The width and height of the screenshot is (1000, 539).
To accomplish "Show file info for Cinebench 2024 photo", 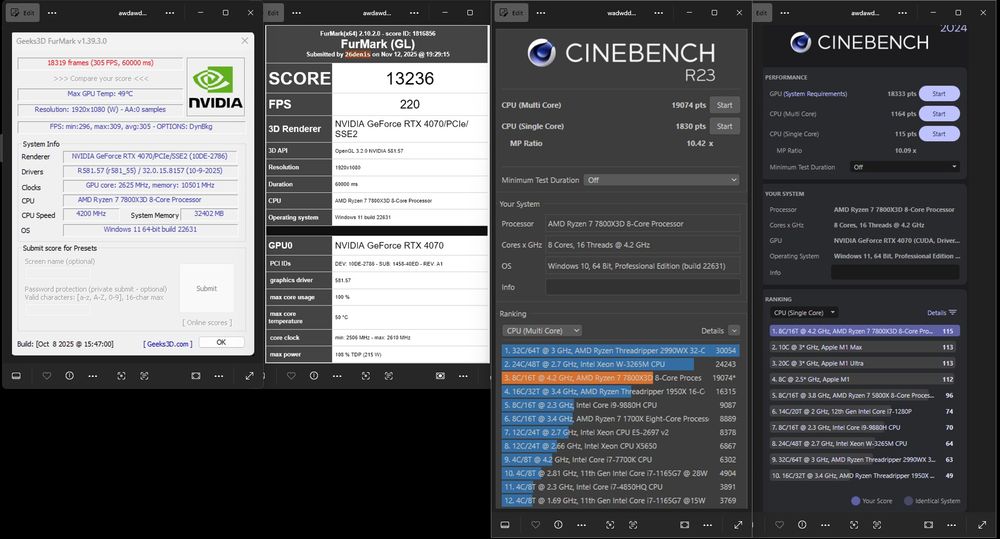I will pos(802,525).
